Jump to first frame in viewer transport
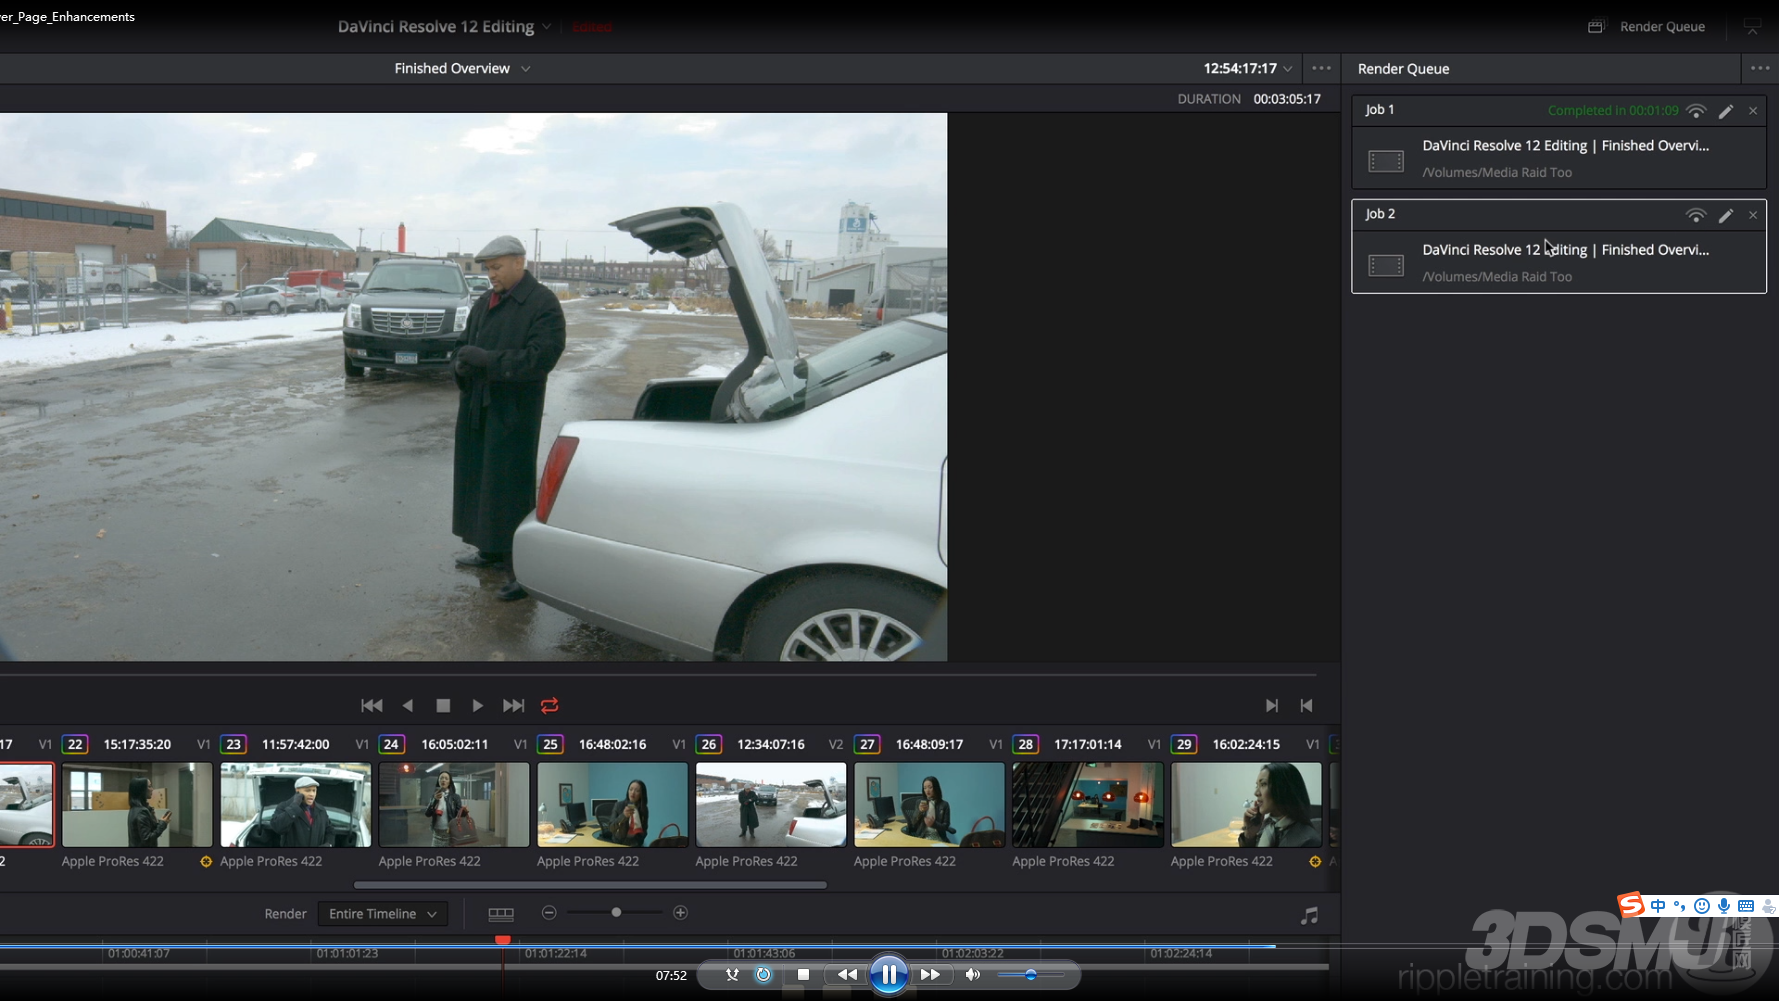Image resolution: width=1779 pixels, height=1001 pixels. tap(371, 705)
